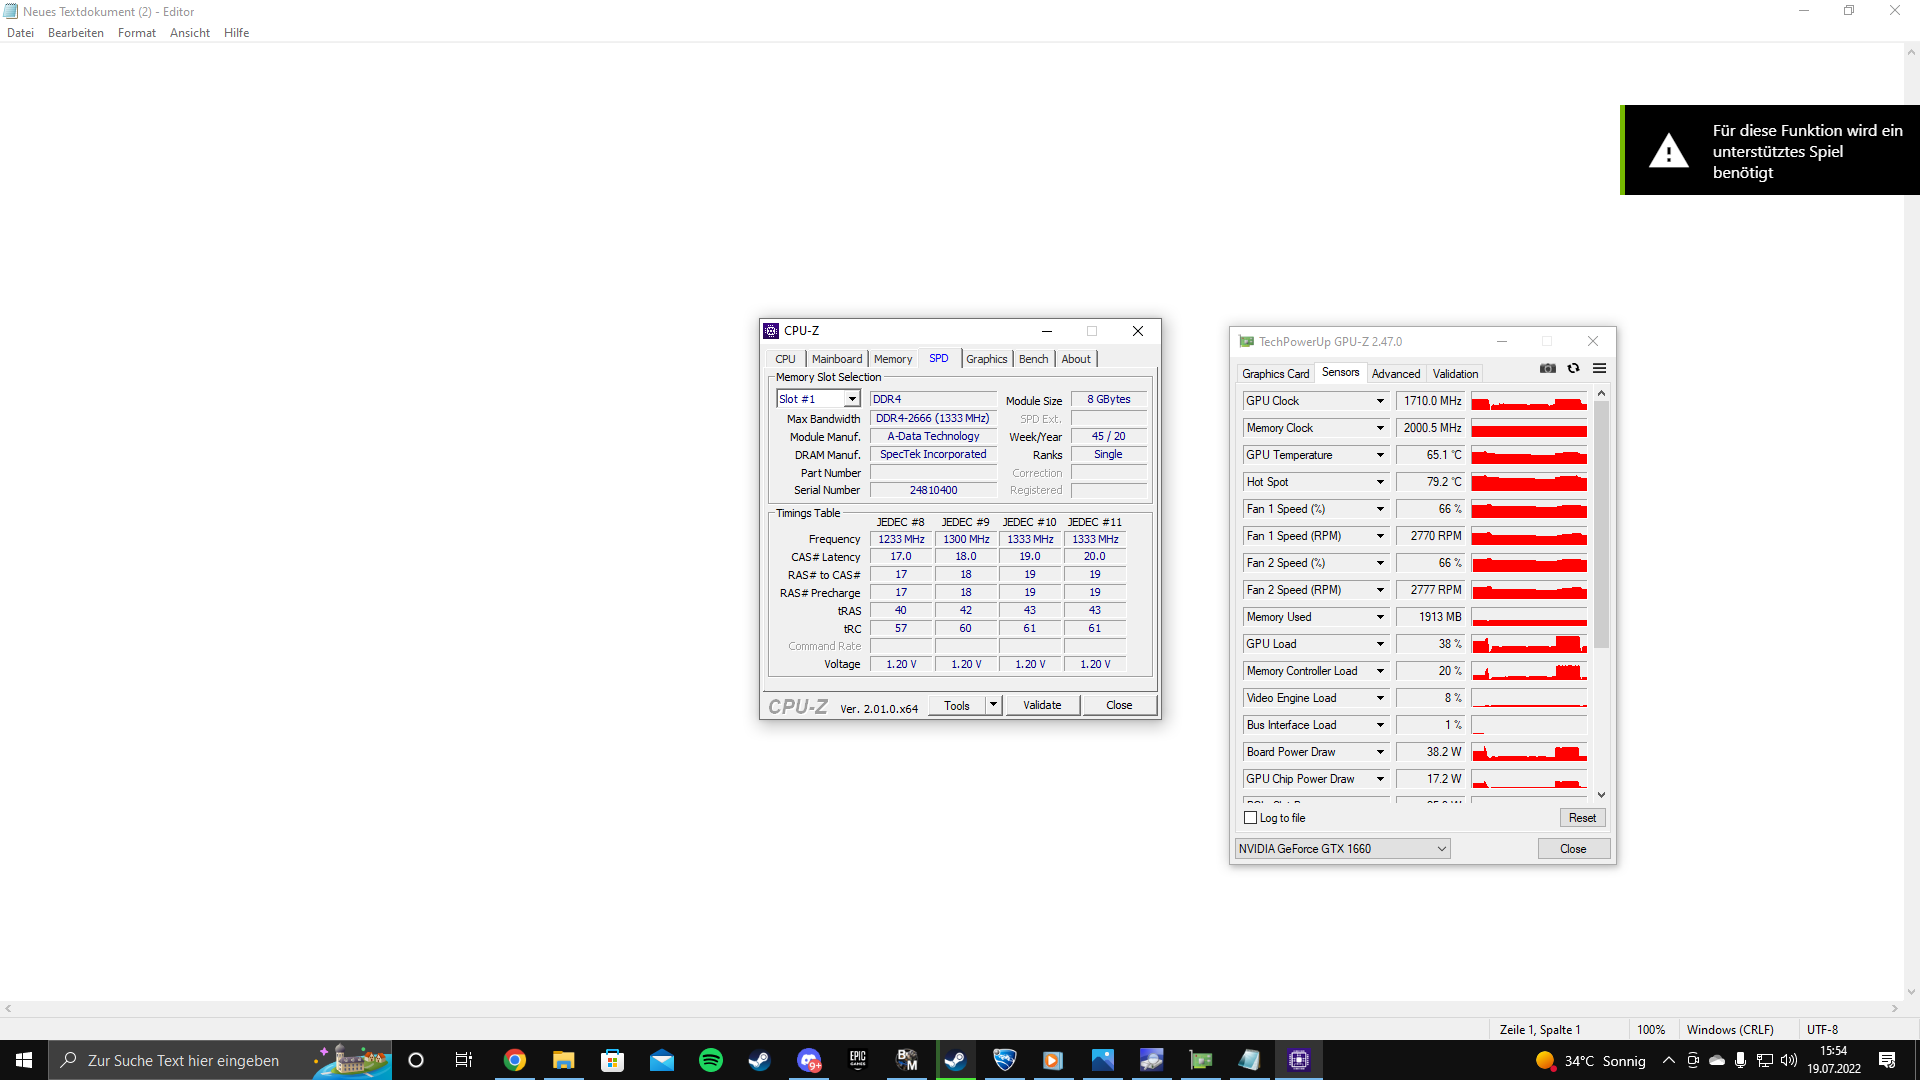
Task: Click the volume icon in the system tray
Action: 1789,1060
